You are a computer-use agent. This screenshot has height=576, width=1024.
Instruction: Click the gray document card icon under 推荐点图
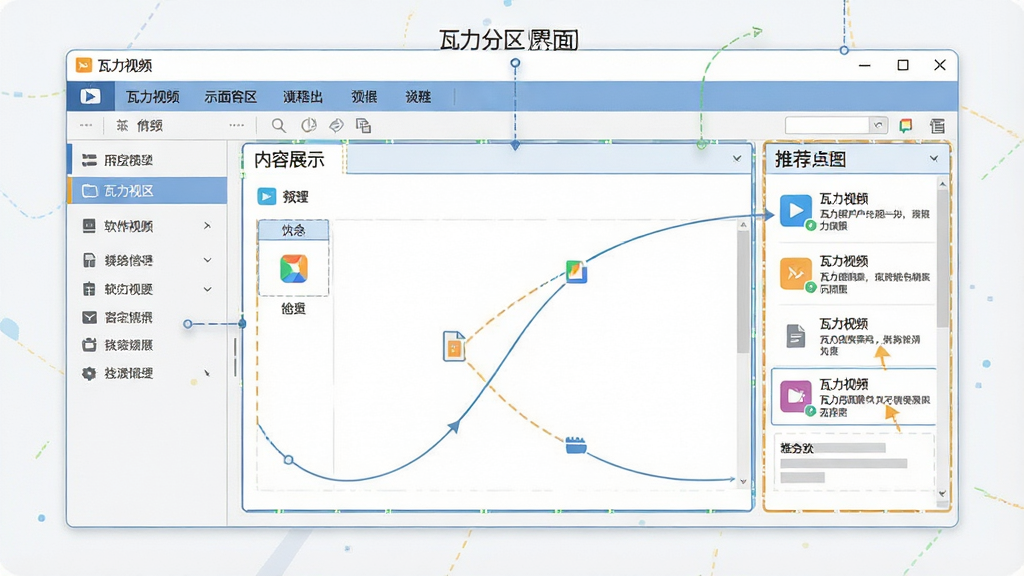tap(795, 336)
